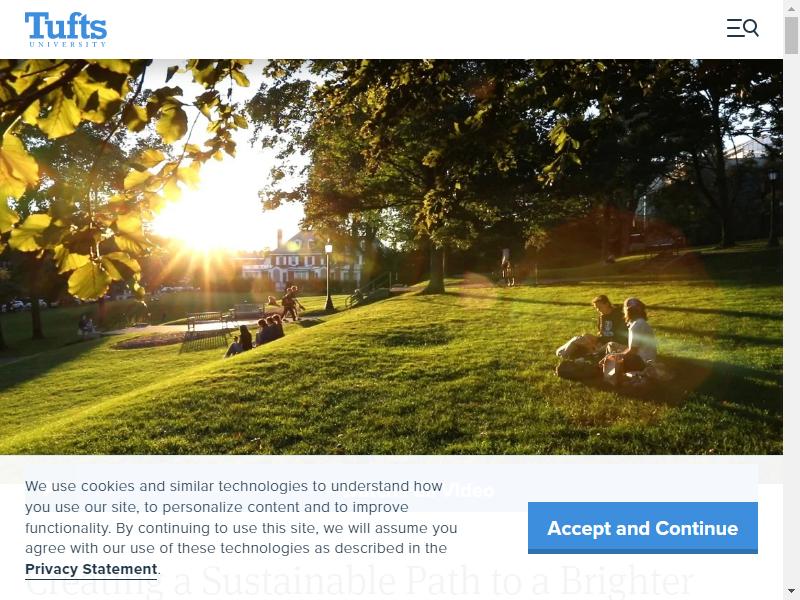800x600 pixels.
Task: Open the menu and search icon
Action: coord(742,28)
